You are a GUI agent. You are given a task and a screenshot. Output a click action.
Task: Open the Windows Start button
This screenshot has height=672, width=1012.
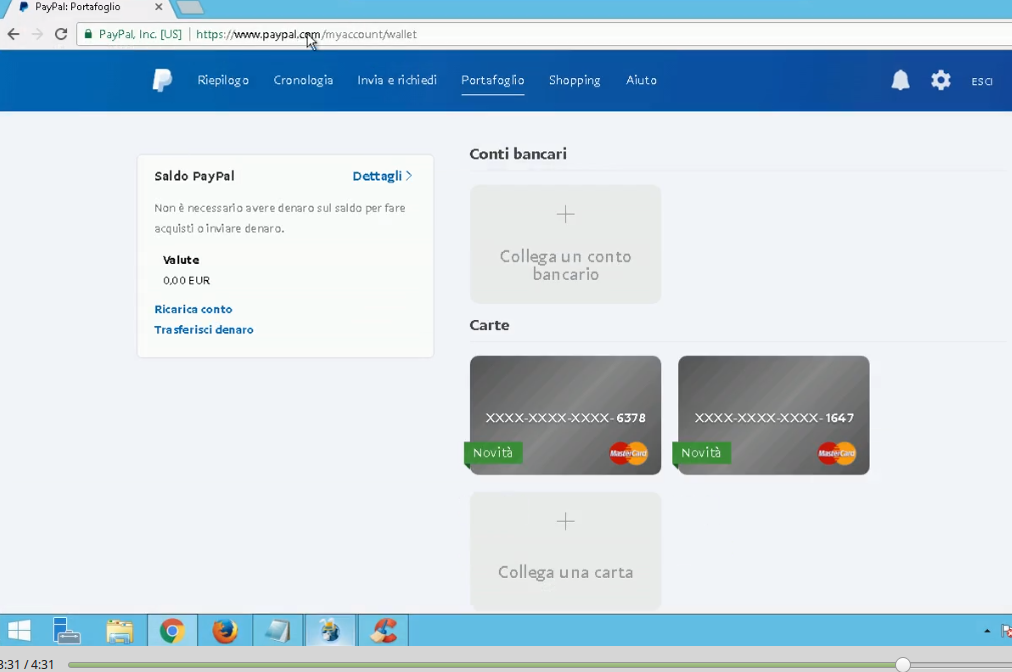(19, 631)
